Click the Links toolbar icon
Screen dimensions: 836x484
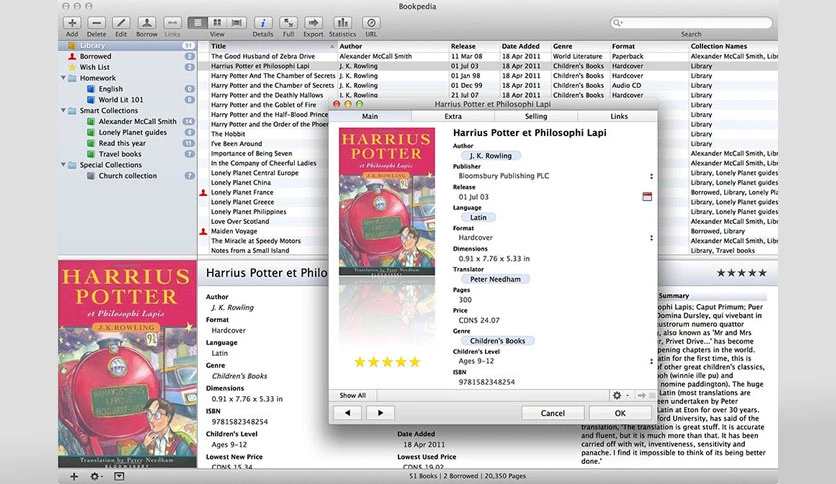172,23
